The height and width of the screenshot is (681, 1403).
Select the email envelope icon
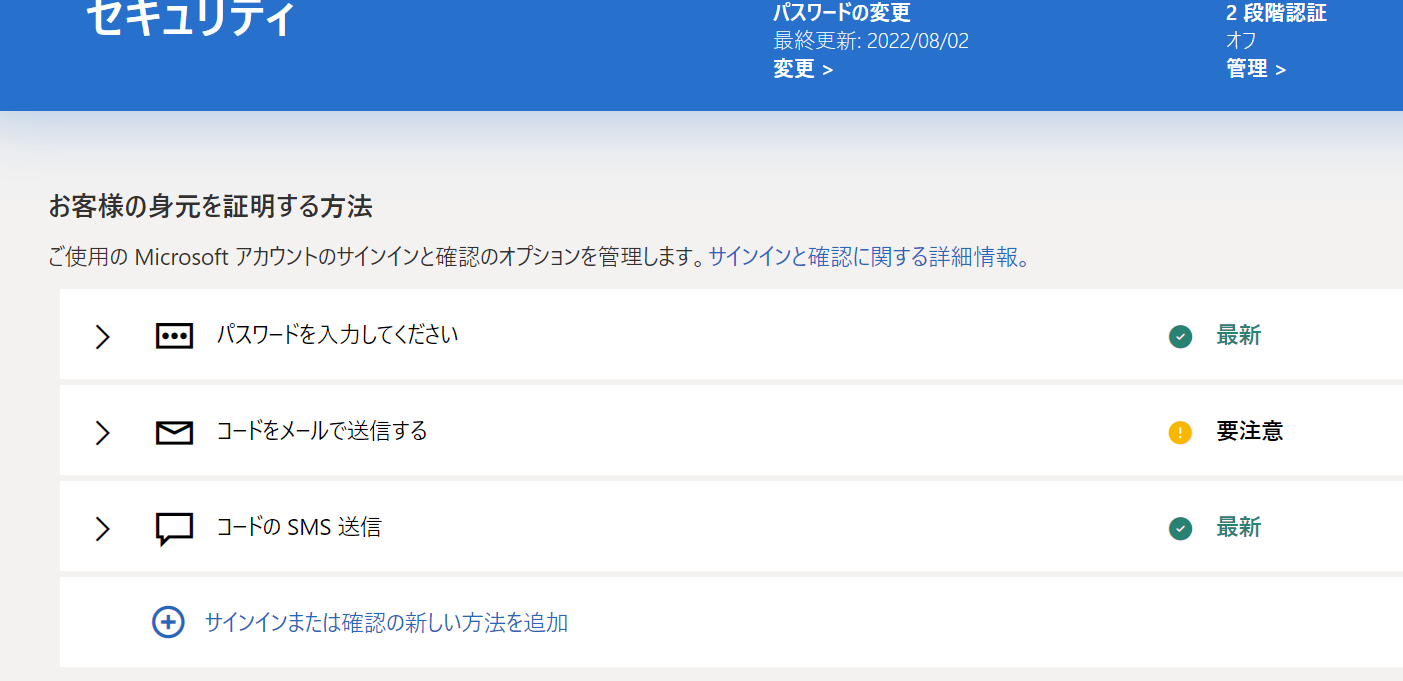(x=174, y=432)
